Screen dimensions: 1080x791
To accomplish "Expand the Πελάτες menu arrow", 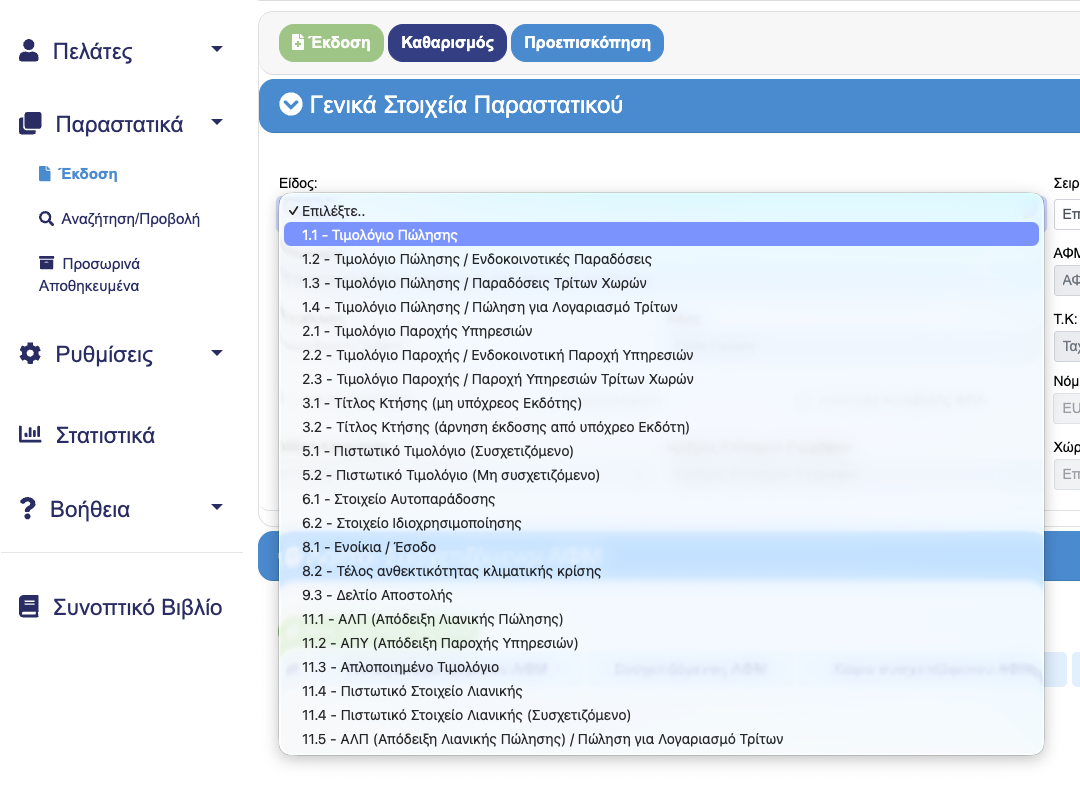I will point(217,50).
